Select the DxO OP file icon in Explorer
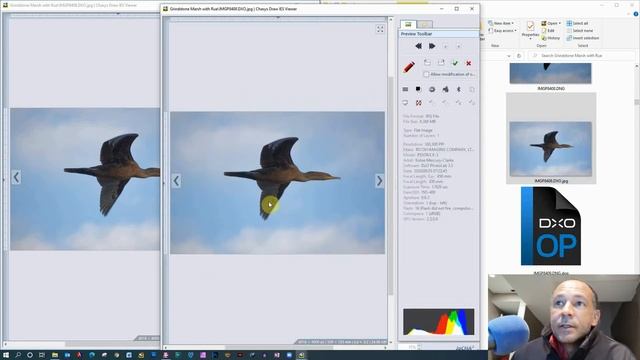This screenshot has width=640, height=360. click(x=551, y=226)
